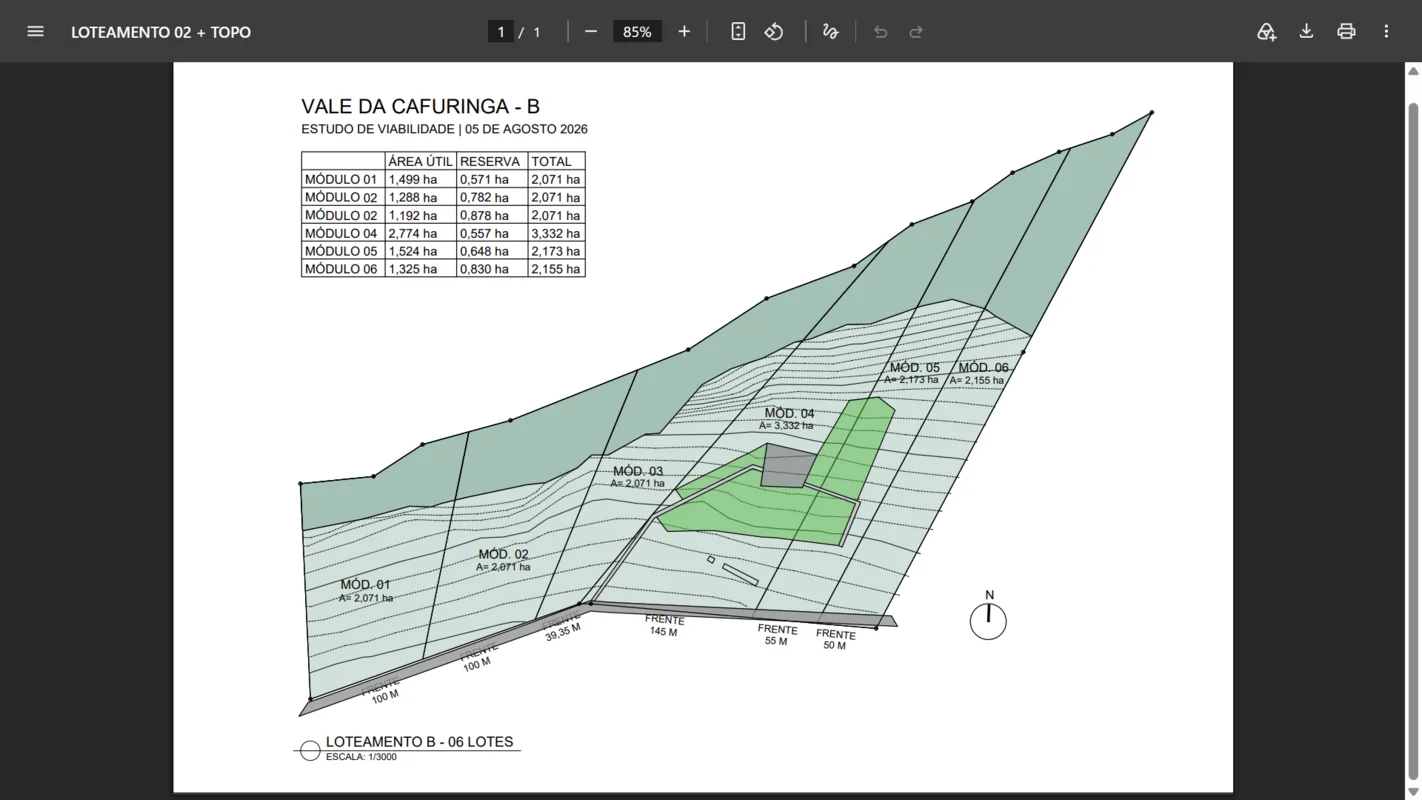Click the MÓDULO 06 table row label

click(x=341, y=269)
